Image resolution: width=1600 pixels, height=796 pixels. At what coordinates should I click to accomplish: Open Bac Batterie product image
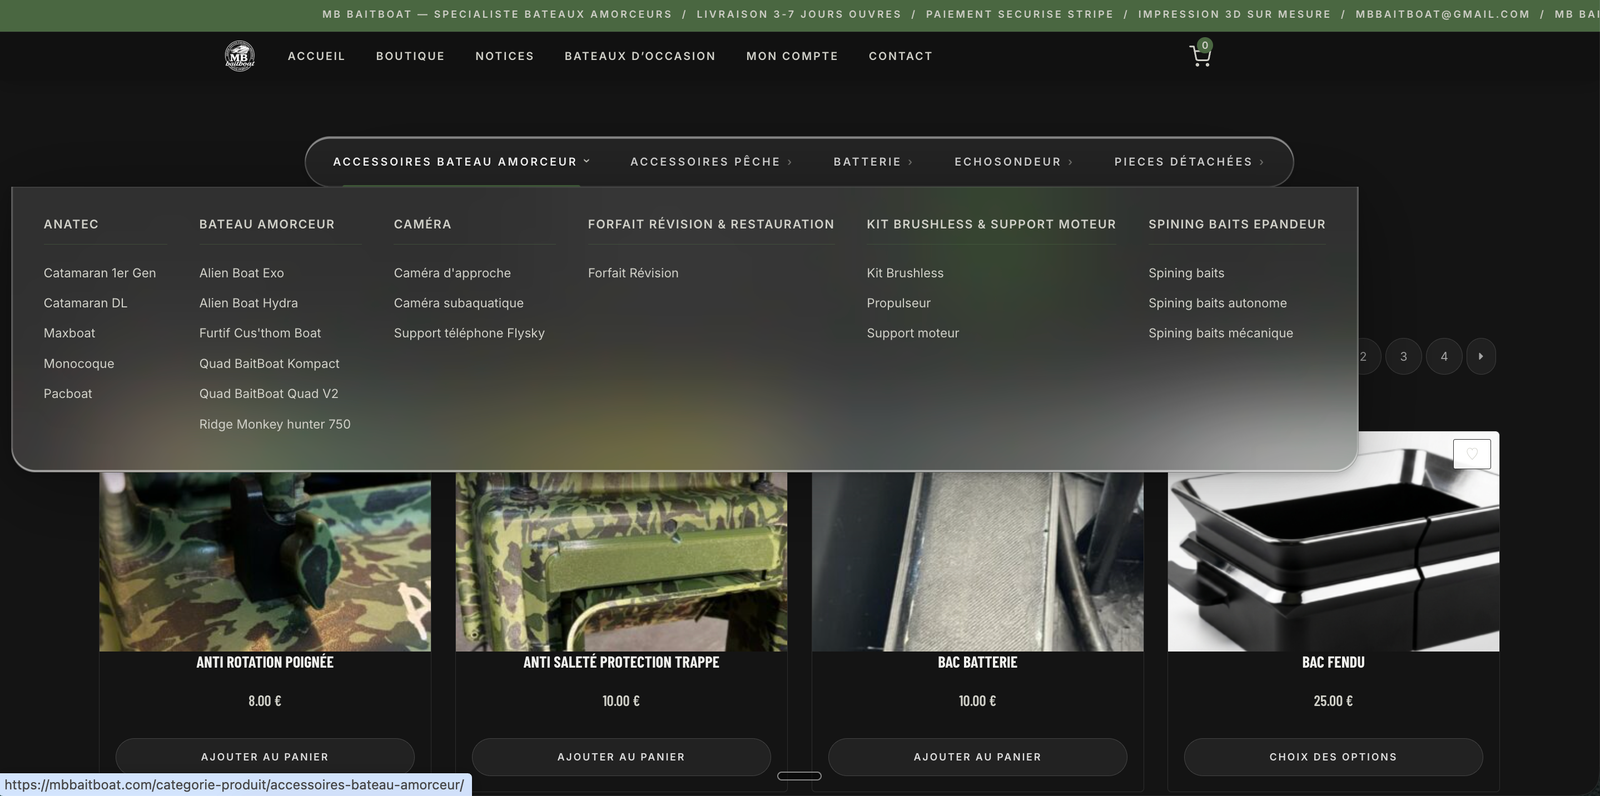[977, 561]
